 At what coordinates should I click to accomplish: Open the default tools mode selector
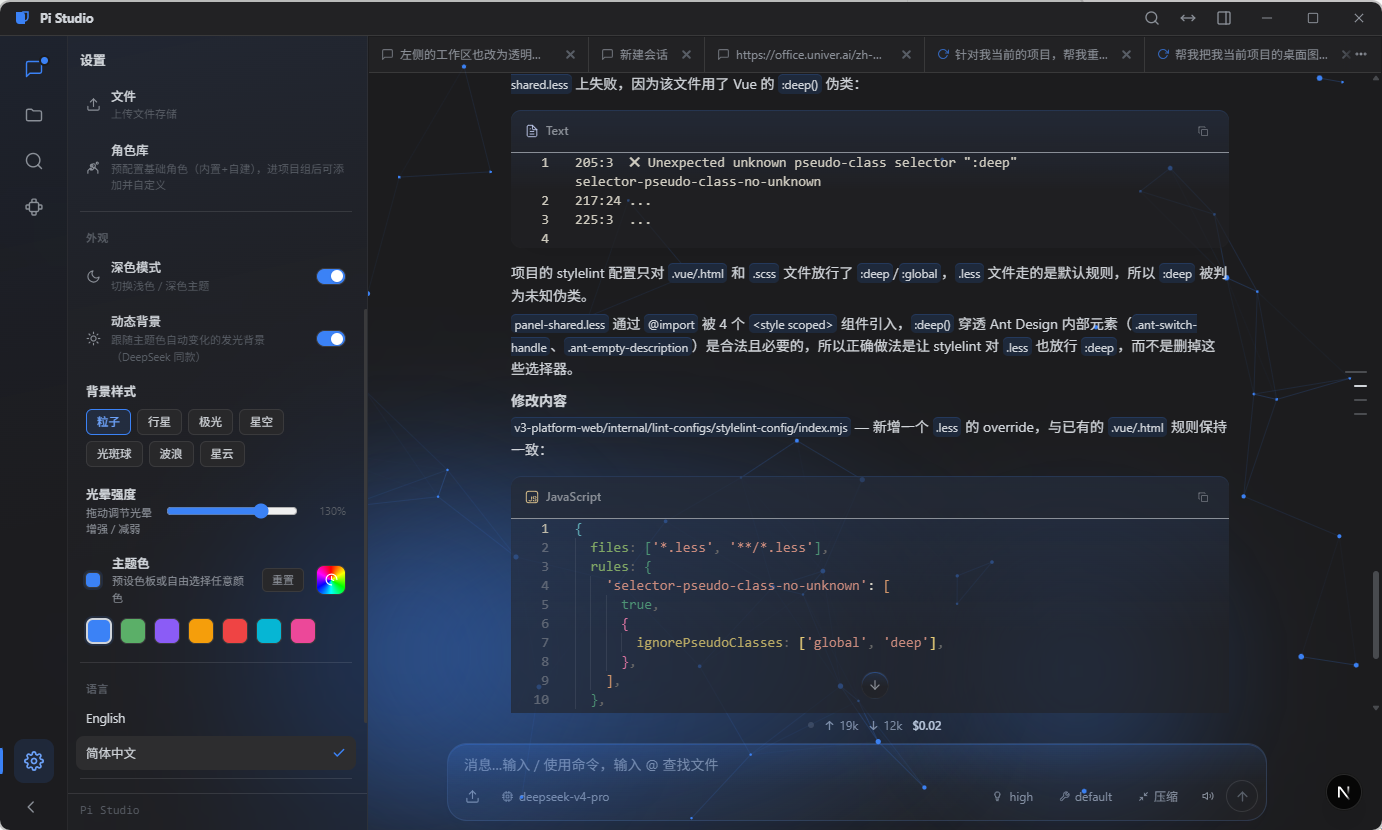tap(1085, 797)
